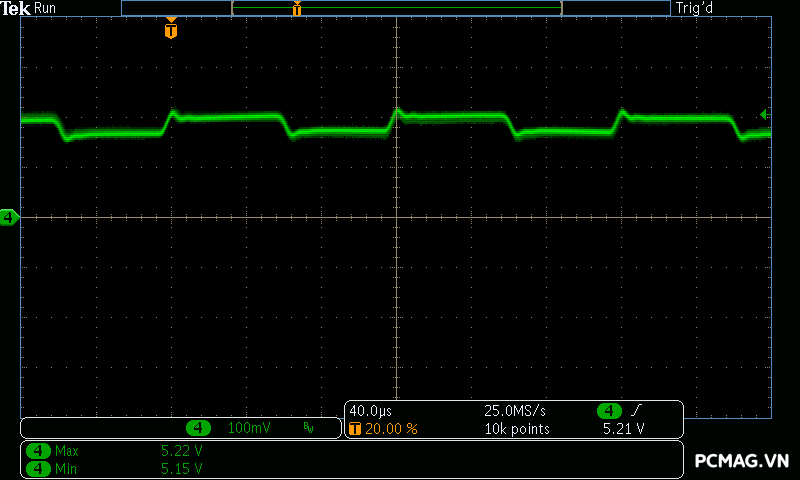Screen dimensions: 800x480
Task: Click the rising edge trigger slope icon
Action: click(x=638, y=411)
